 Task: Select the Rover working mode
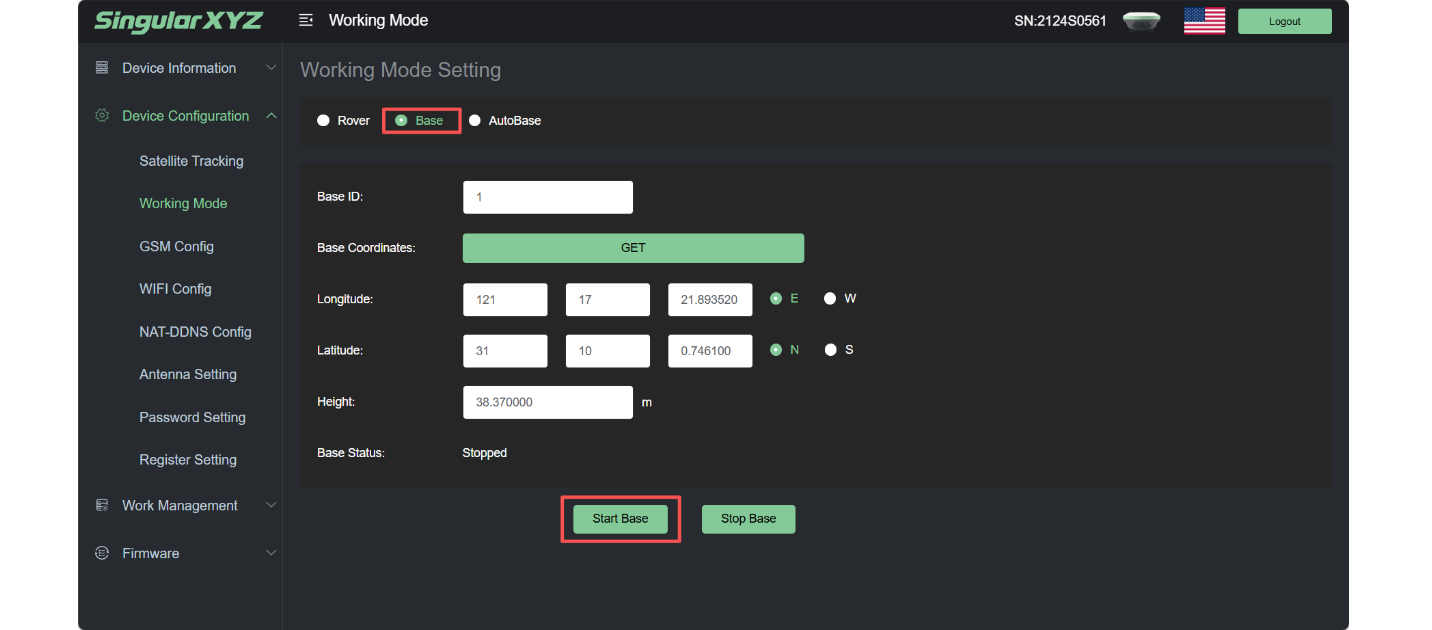pos(343,121)
